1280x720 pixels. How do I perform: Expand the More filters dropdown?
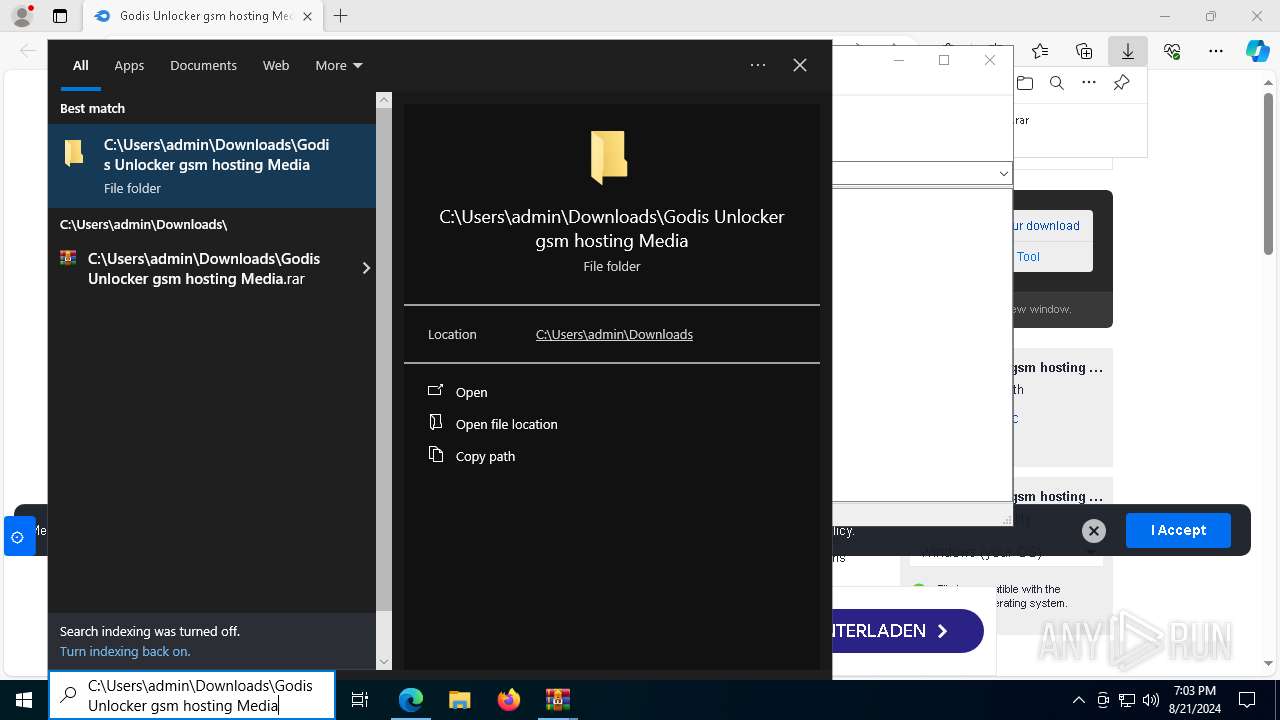pos(339,65)
